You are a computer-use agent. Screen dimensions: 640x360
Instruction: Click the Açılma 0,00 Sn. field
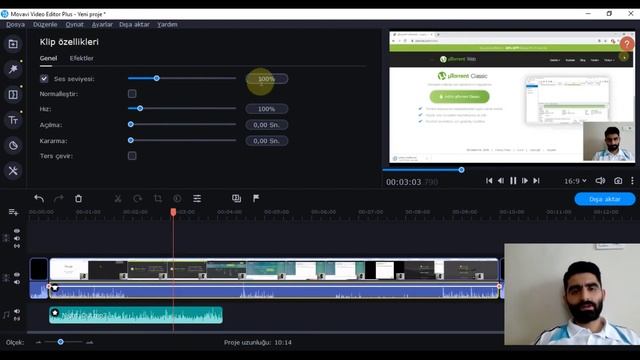point(267,125)
